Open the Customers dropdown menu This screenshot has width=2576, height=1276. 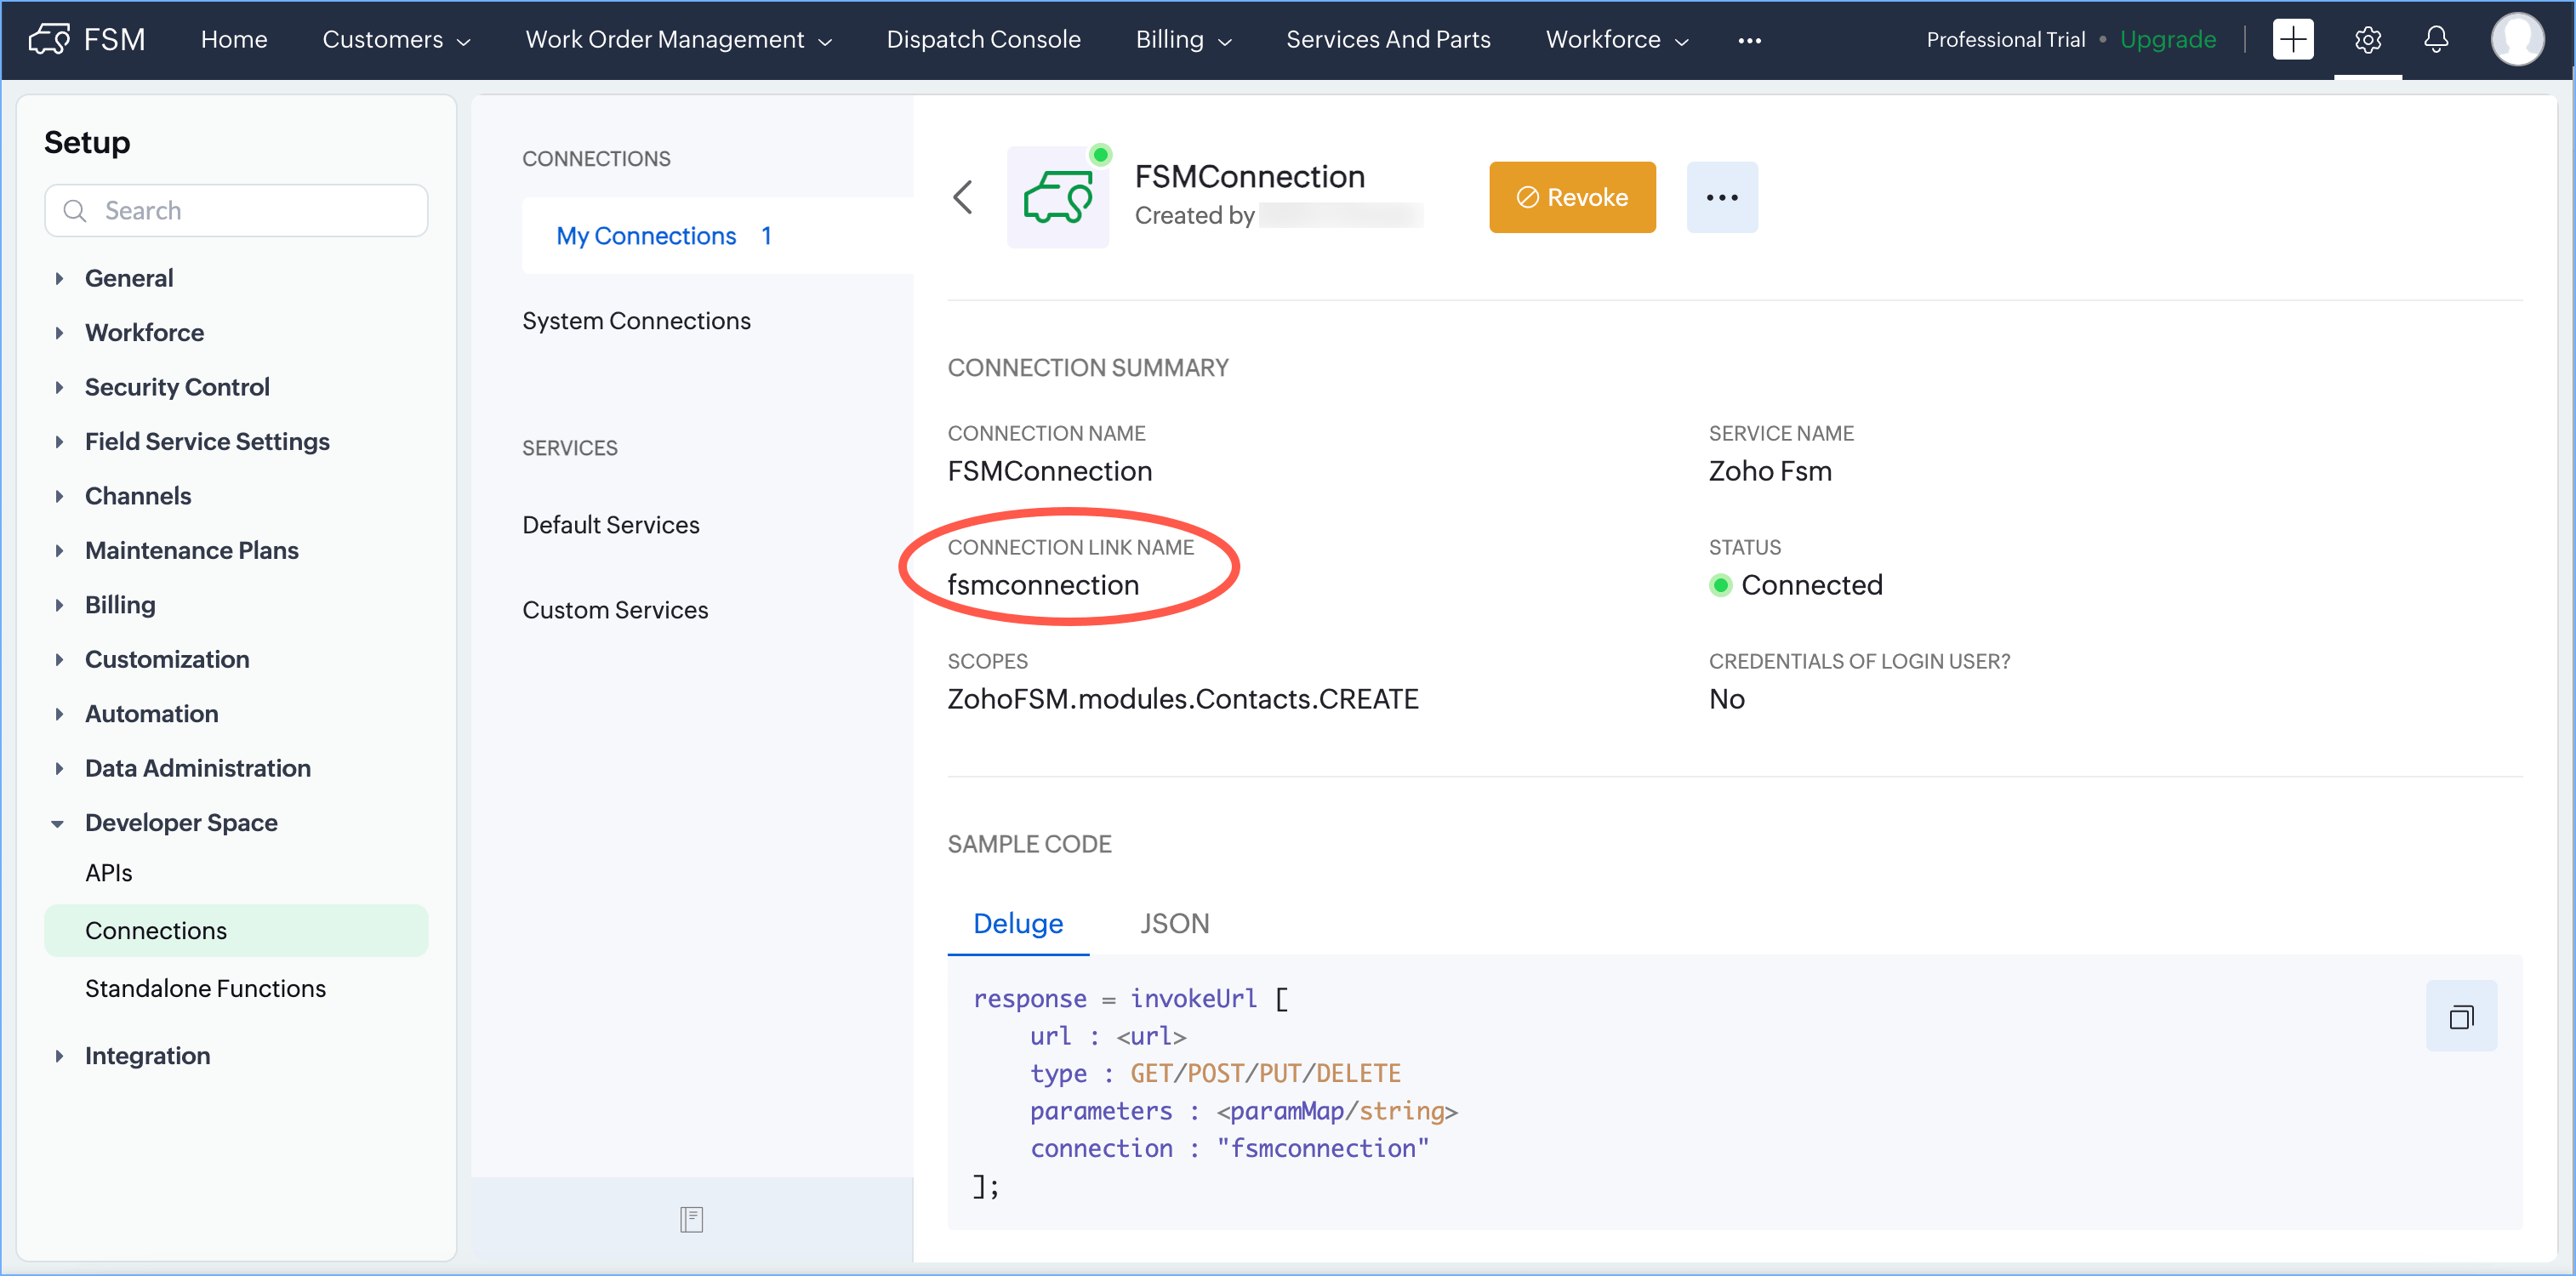point(395,40)
